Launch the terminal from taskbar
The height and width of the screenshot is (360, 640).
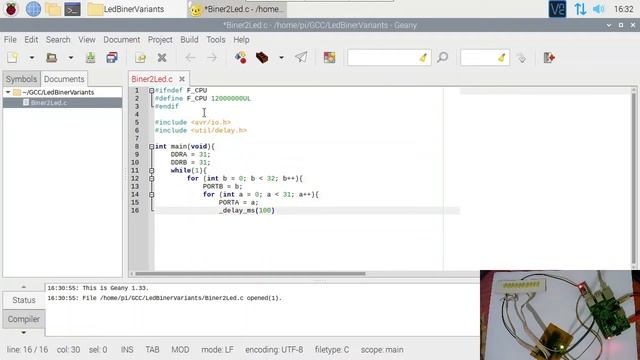coord(72,9)
